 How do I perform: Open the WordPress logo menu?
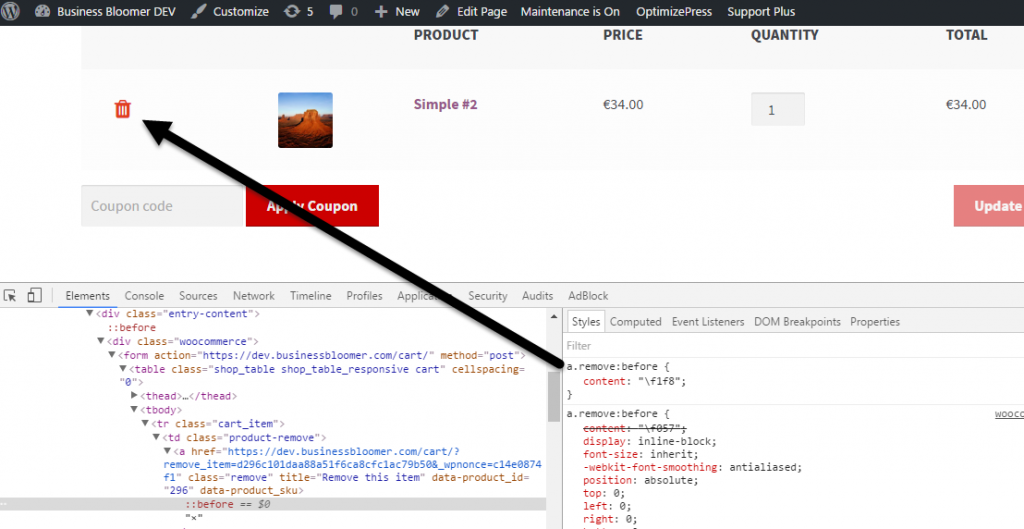click(11, 11)
